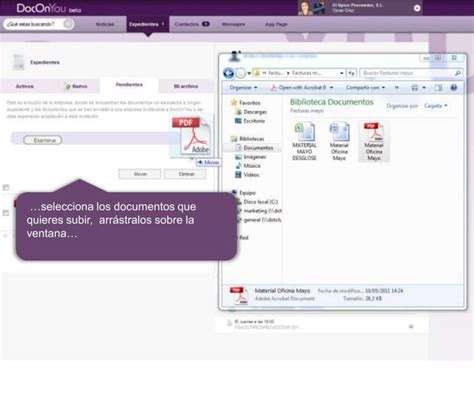The height and width of the screenshot is (395, 474).
Task: Switch to the Mi archivo tab
Action: (186, 86)
